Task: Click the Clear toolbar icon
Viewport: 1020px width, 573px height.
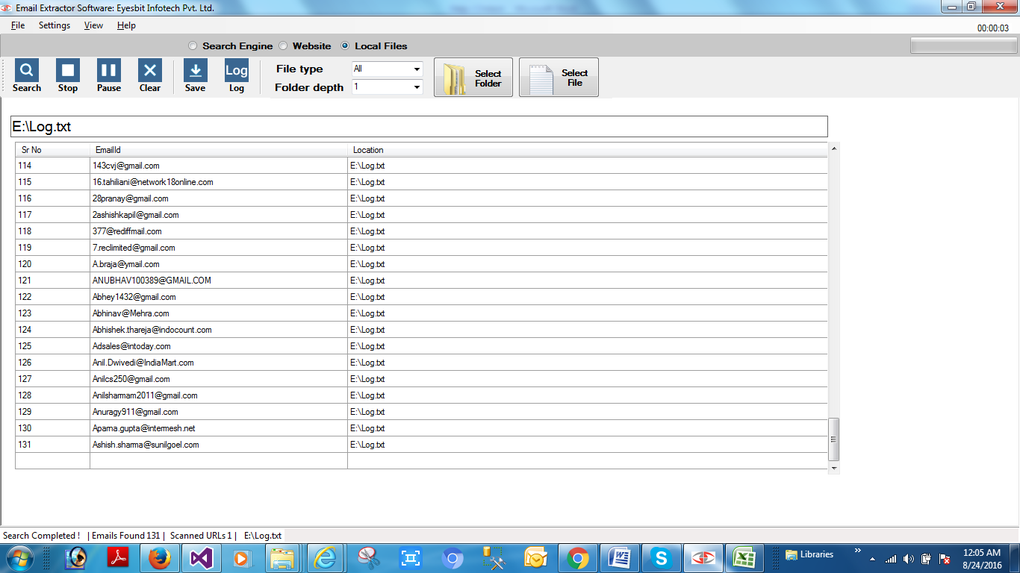Action: pos(150,75)
